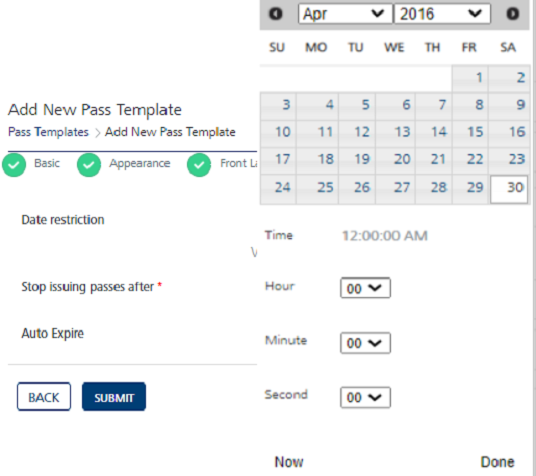Click the Basic step checkmark icon

point(14,165)
